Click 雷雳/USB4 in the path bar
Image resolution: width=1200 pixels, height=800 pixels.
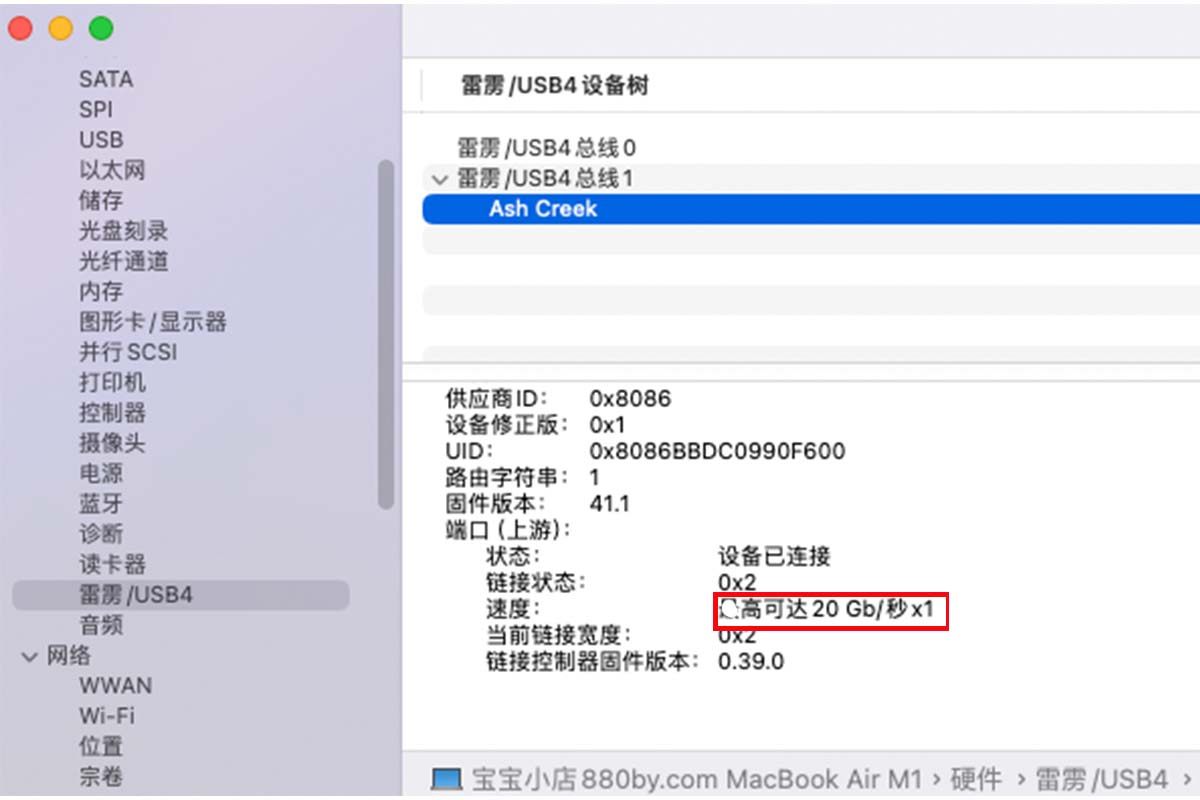pos(1101,778)
